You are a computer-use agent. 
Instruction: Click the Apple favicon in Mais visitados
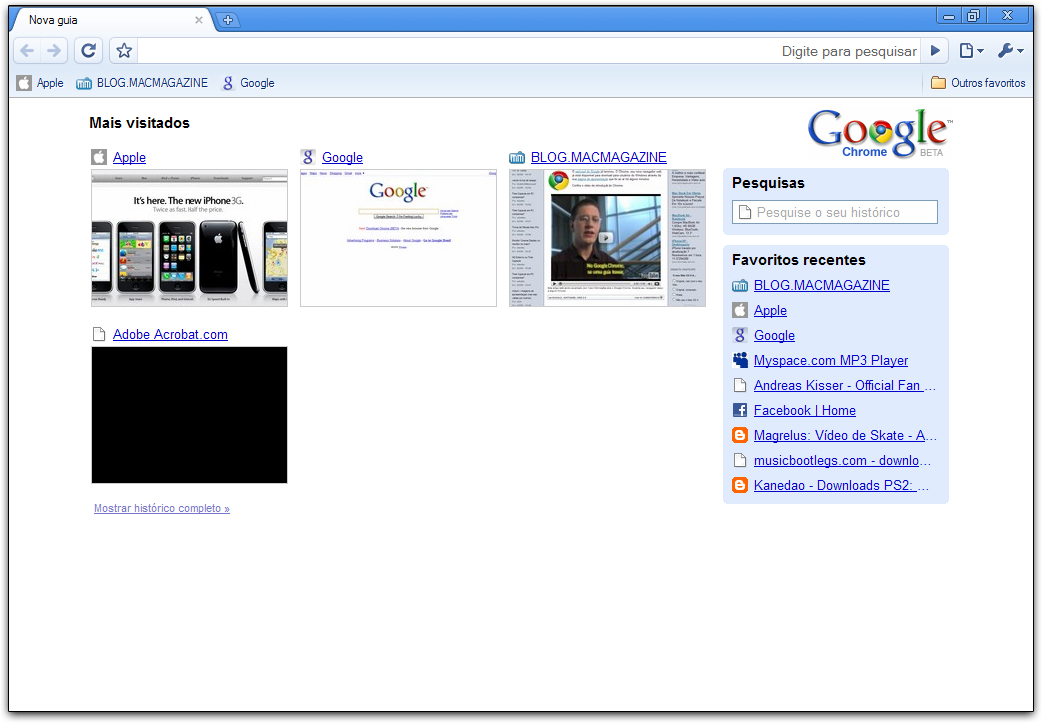99,157
